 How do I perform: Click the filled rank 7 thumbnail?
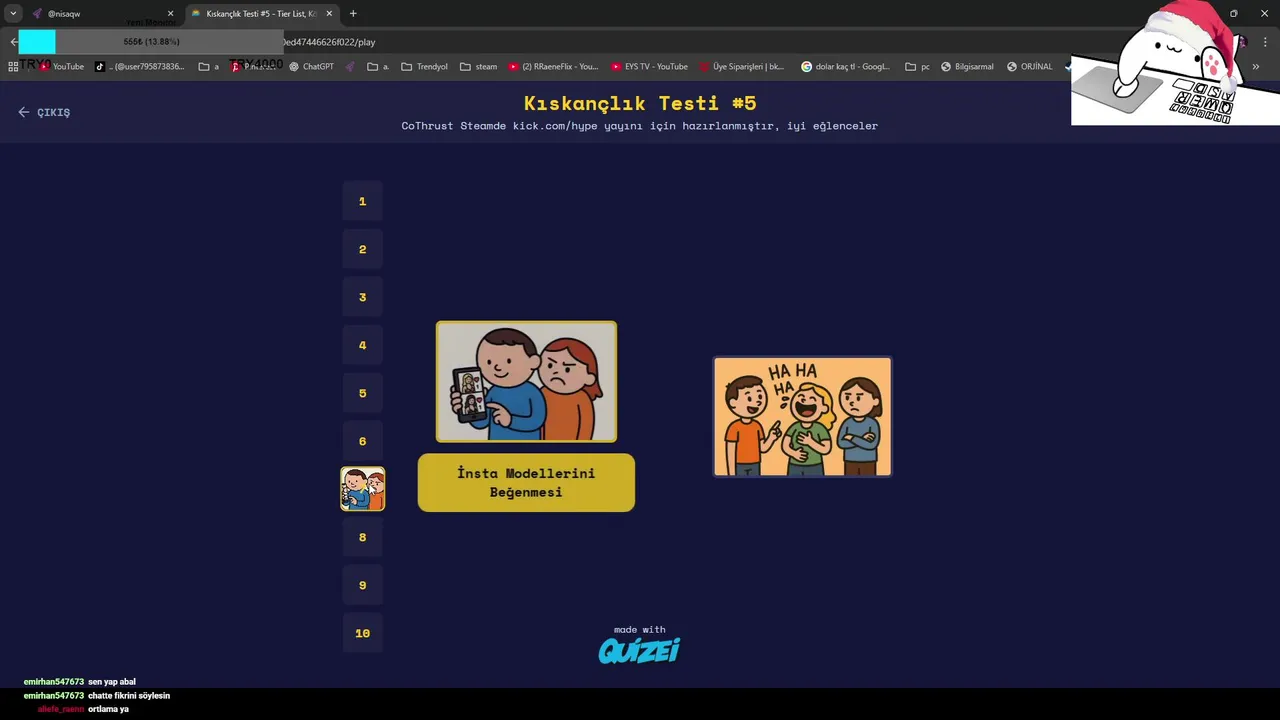point(363,489)
